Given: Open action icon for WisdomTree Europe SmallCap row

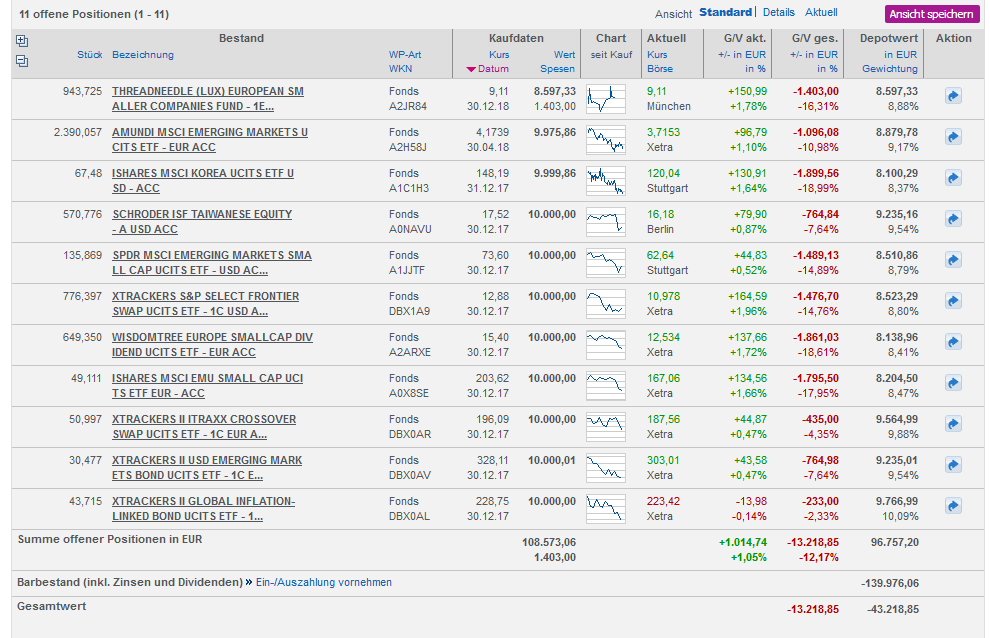Looking at the screenshot, I should pos(953,342).
